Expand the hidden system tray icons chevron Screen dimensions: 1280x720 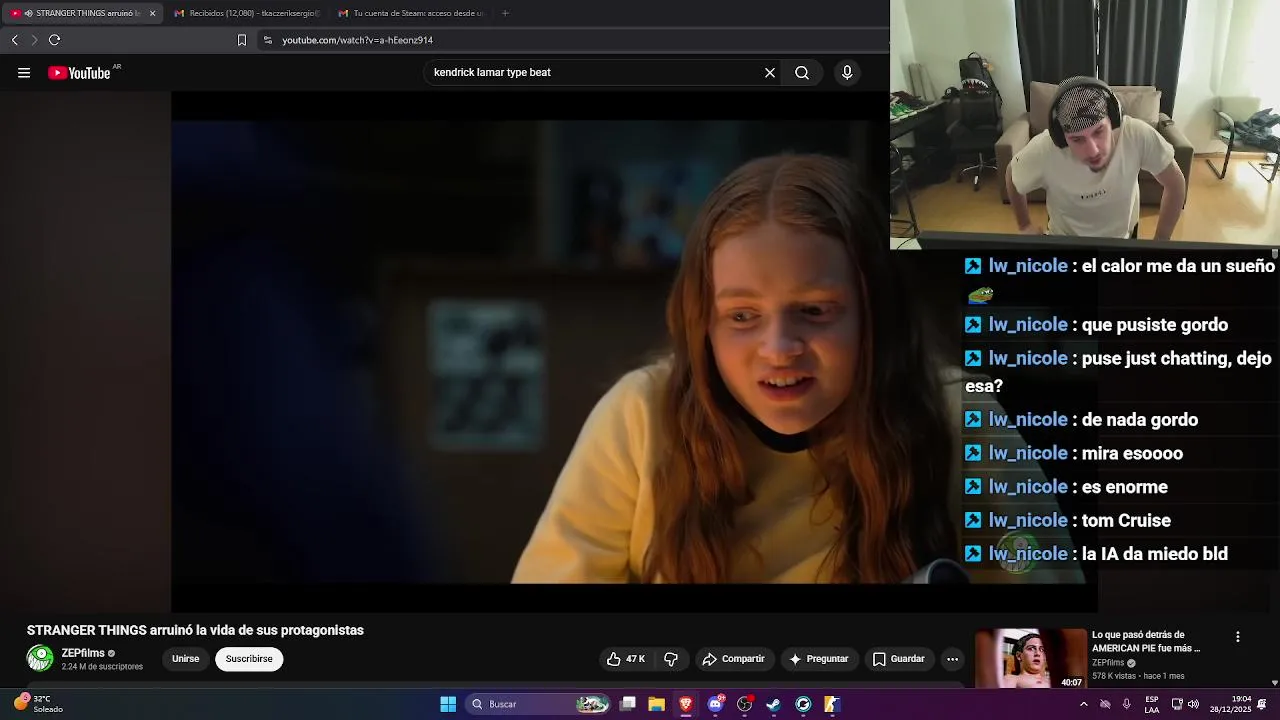tap(1083, 704)
